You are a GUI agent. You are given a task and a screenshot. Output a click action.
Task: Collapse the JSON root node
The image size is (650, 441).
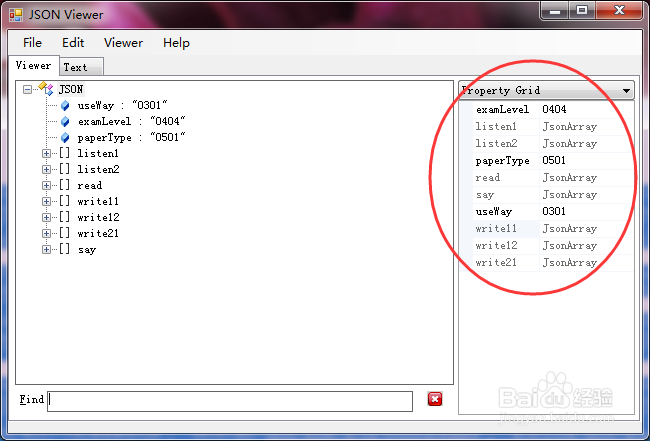pyautogui.click(x=27, y=89)
